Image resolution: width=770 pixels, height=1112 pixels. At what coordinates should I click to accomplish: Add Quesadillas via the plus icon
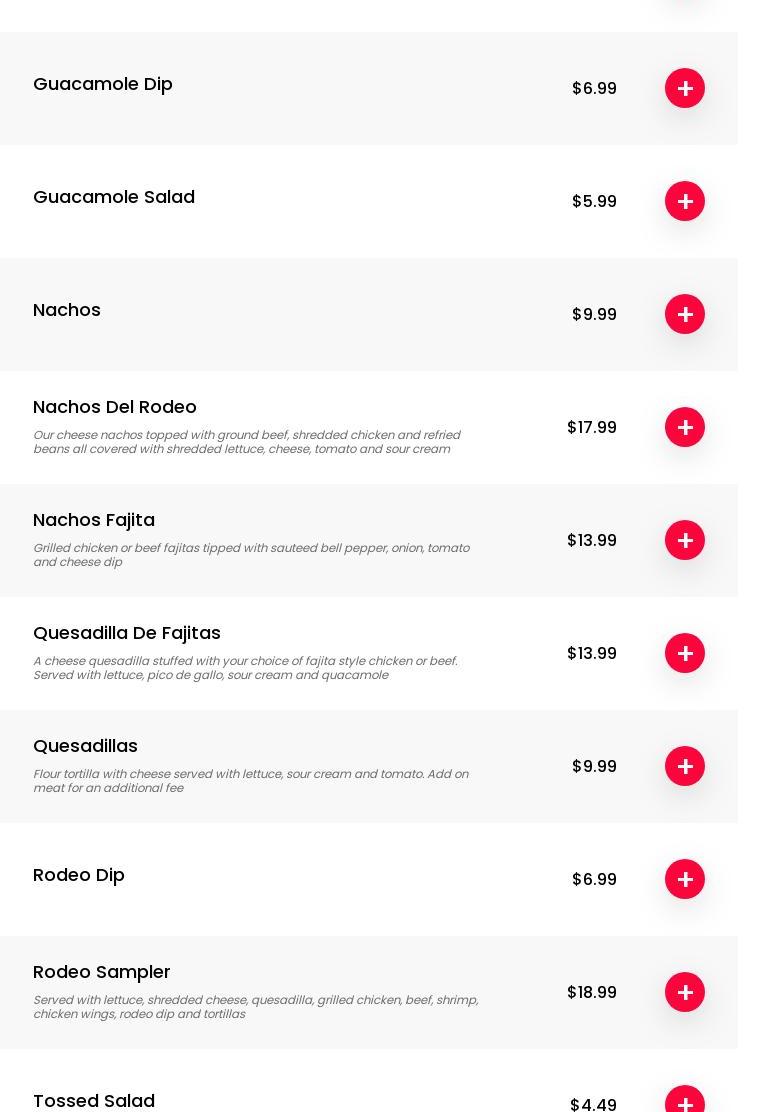(685, 766)
